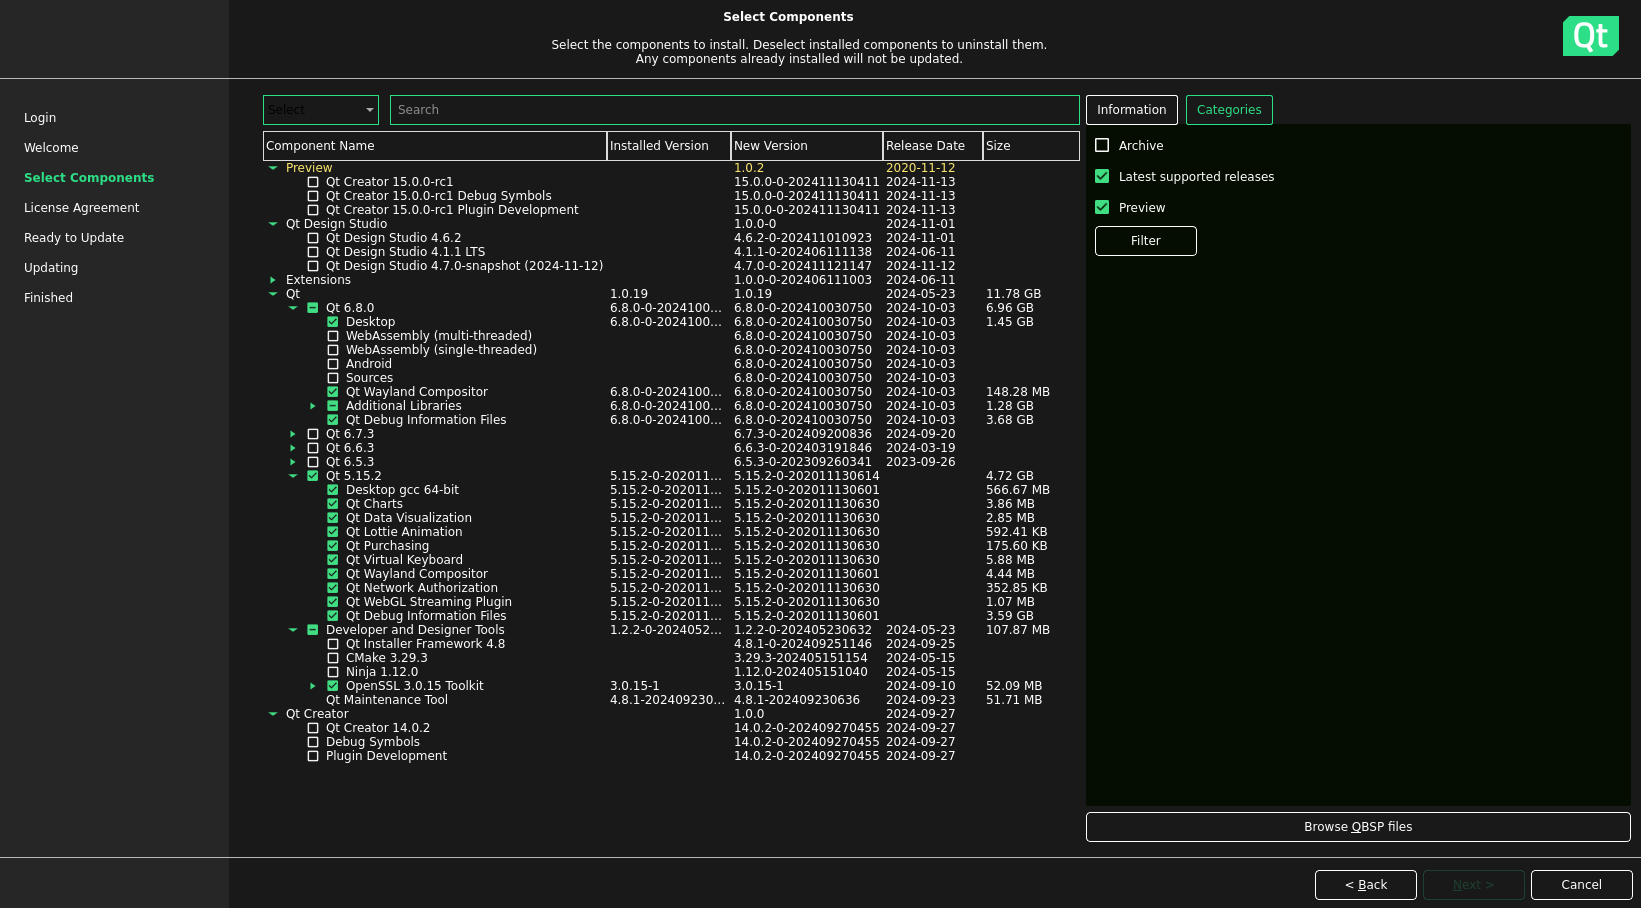This screenshot has height=908, width=1641.
Task: Click Browse QBSP files button
Action: click(x=1358, y=827)
